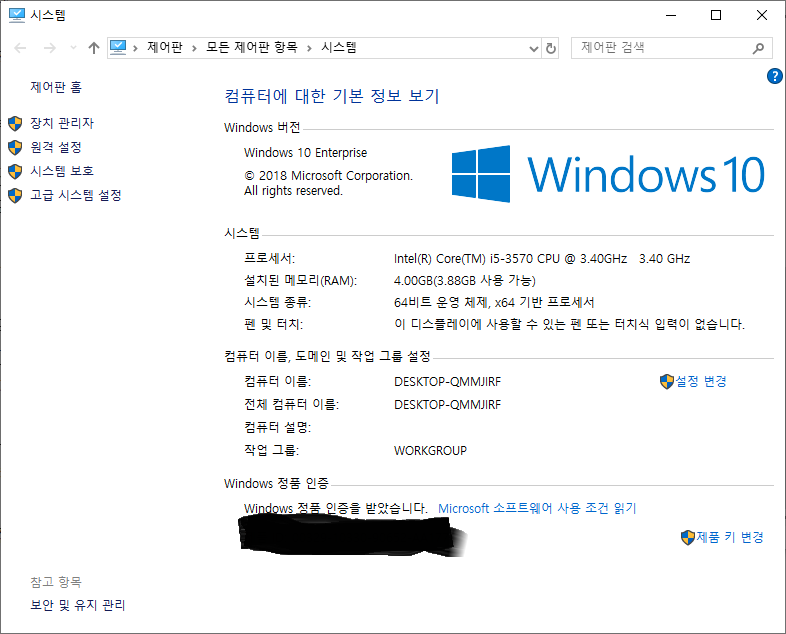Click shield icon beside 시스템 보호
Screen dimensions: 786x634
(x=15, y=171)
